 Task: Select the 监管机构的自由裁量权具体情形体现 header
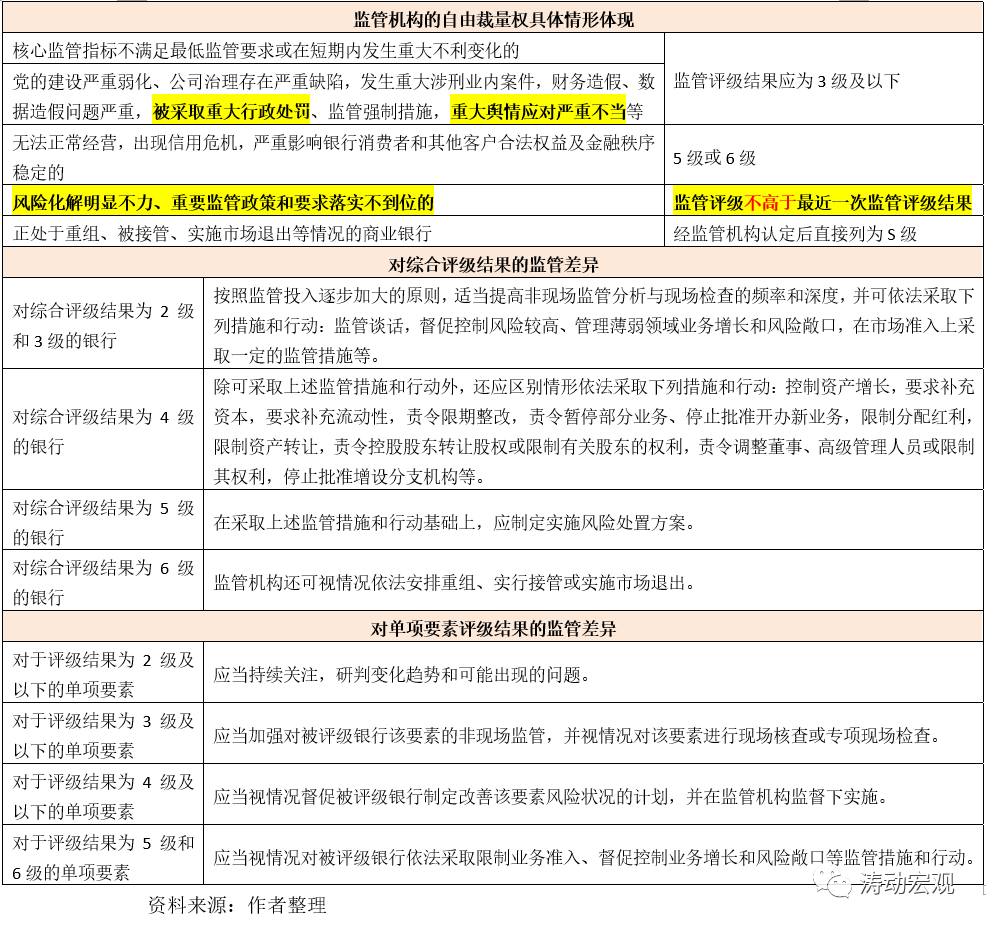click(x=493, y=19)
